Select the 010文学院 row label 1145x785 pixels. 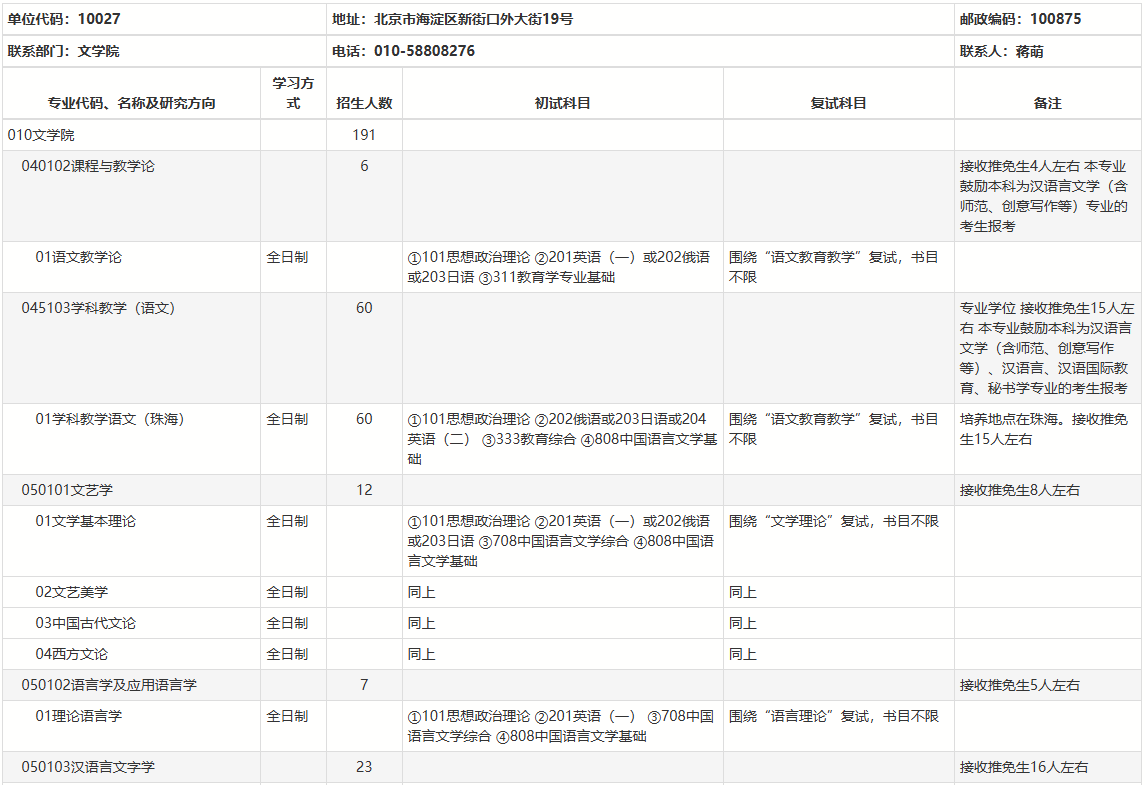coord(41,135)
